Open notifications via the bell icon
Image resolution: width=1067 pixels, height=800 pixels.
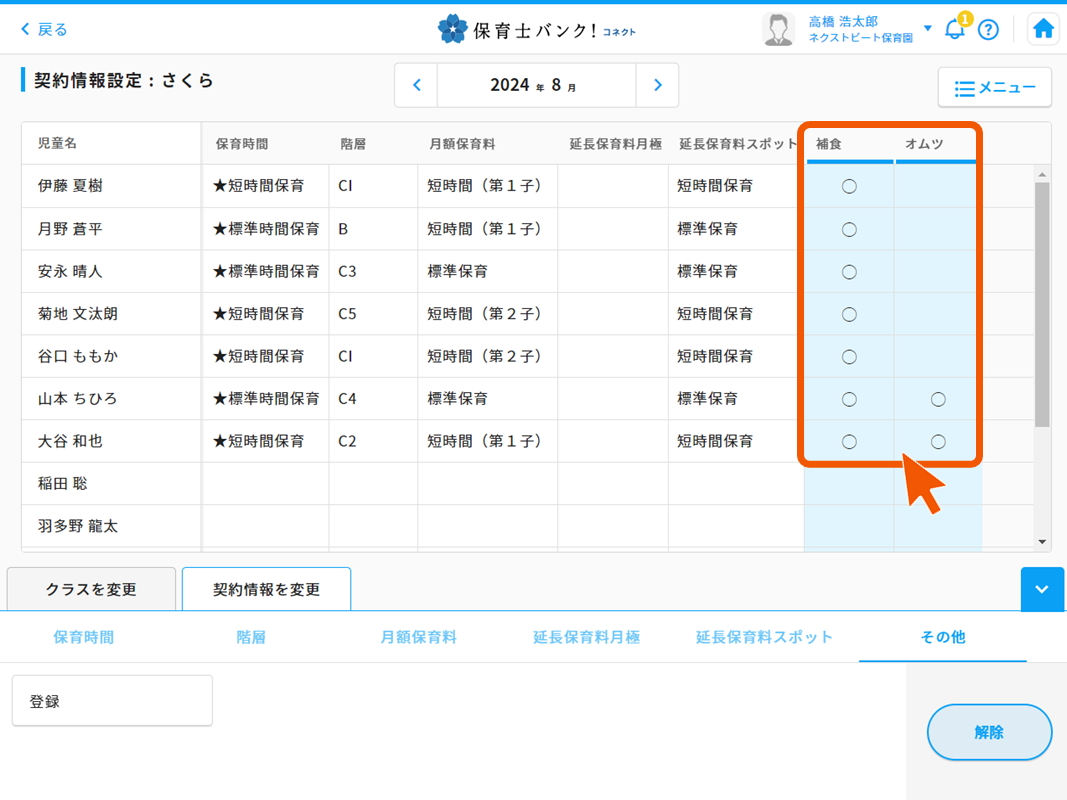(954, 29)
